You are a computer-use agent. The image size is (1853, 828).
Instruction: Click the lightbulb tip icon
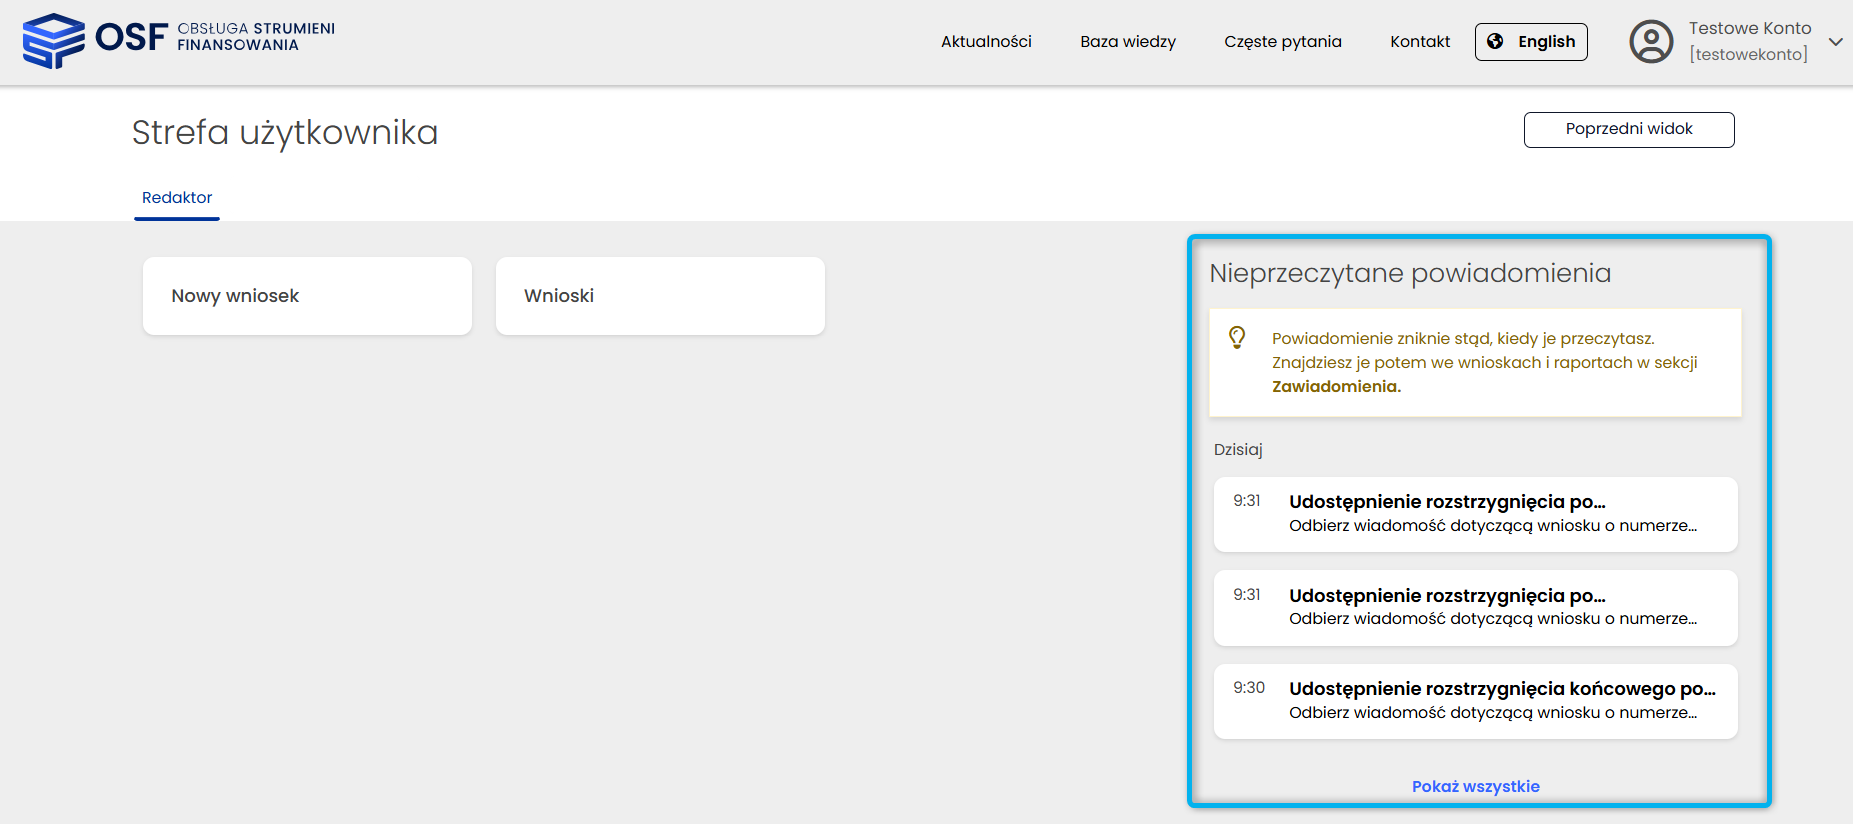(1237, 338)
